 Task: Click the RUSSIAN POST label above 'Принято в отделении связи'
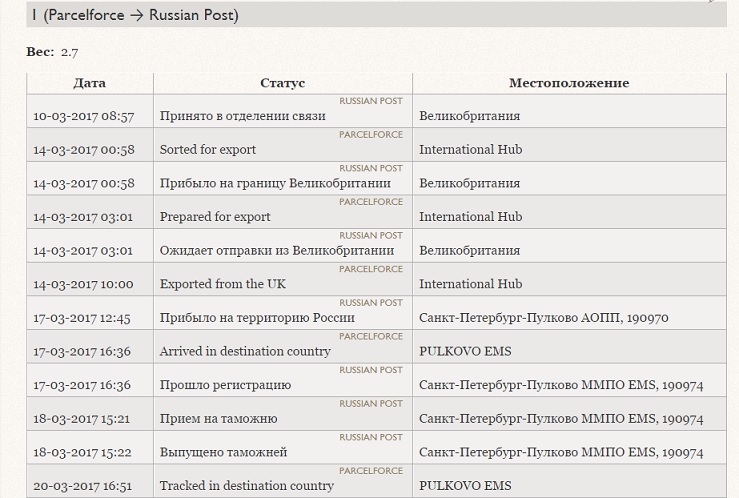[371, 101]
